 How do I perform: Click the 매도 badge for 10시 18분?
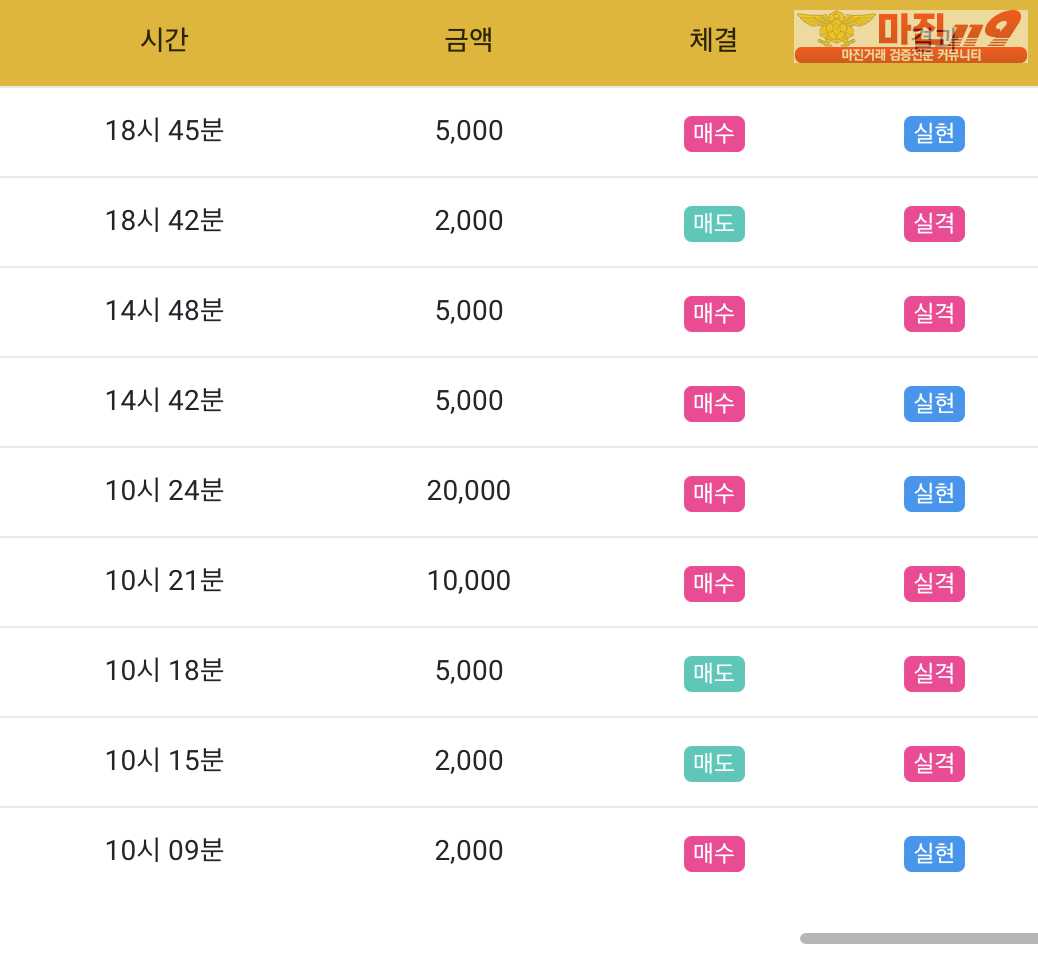click(714, 674)
